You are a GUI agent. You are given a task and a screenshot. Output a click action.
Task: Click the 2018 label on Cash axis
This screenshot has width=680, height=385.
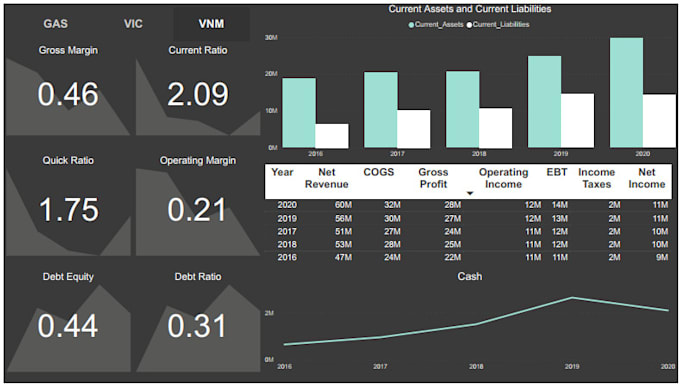(x=476, y=366)
